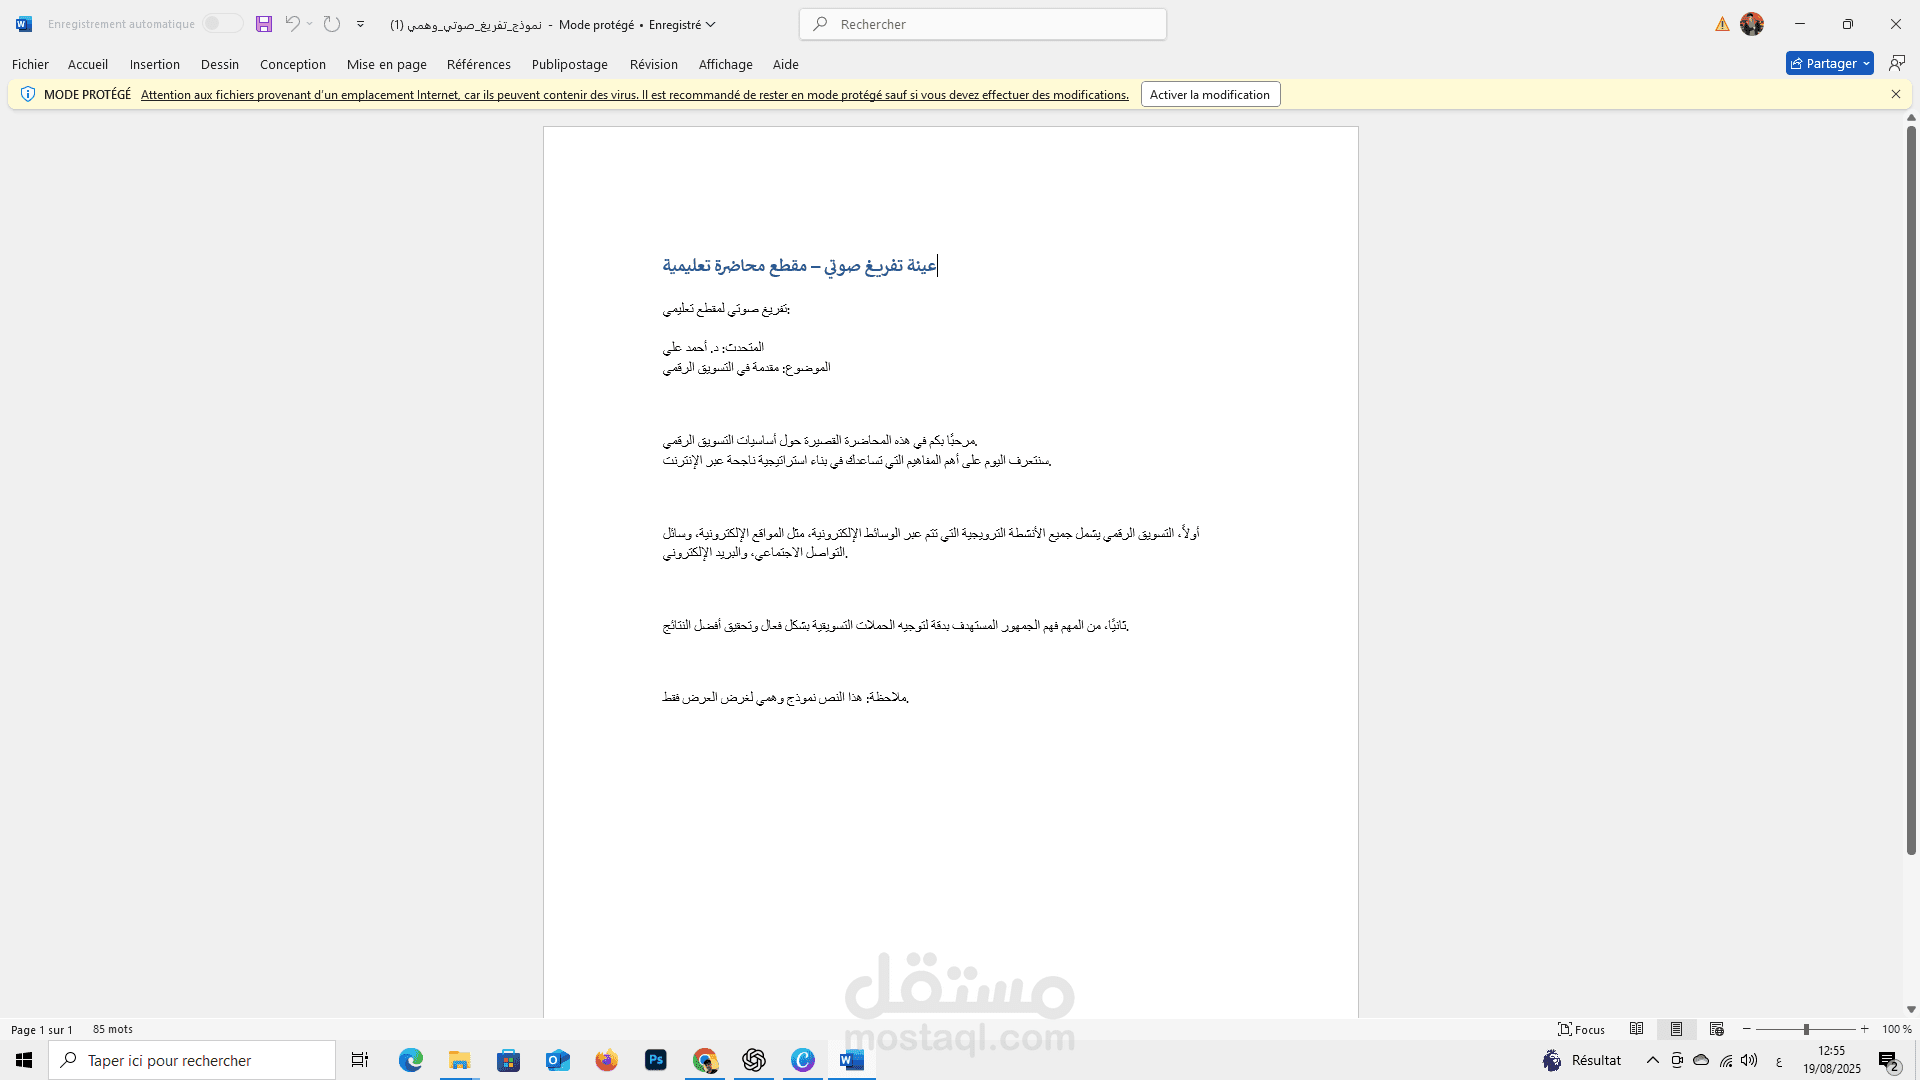The height and width of the screenshot is (1080, 1920).
Task: Open the Dessin tab
Action: 220,64
